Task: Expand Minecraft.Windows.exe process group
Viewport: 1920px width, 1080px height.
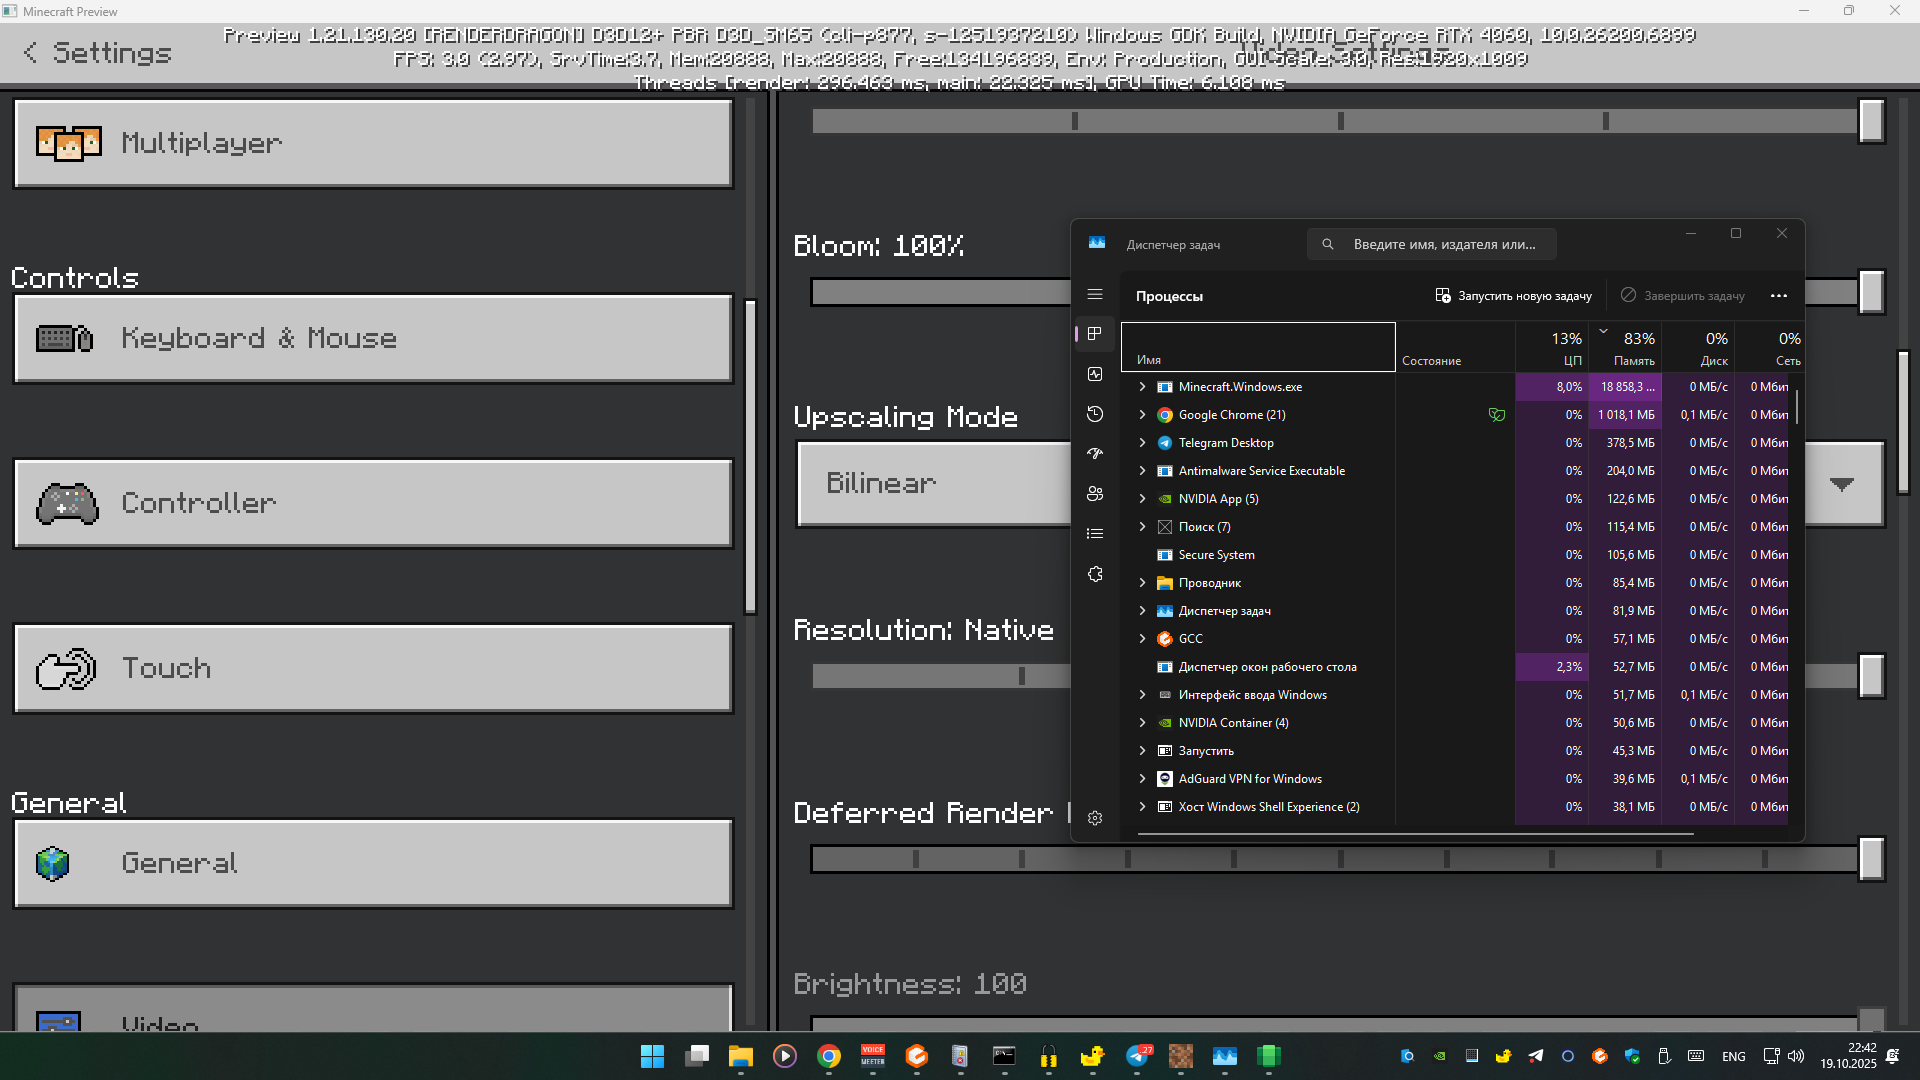Action: (x=1142, y=386)
